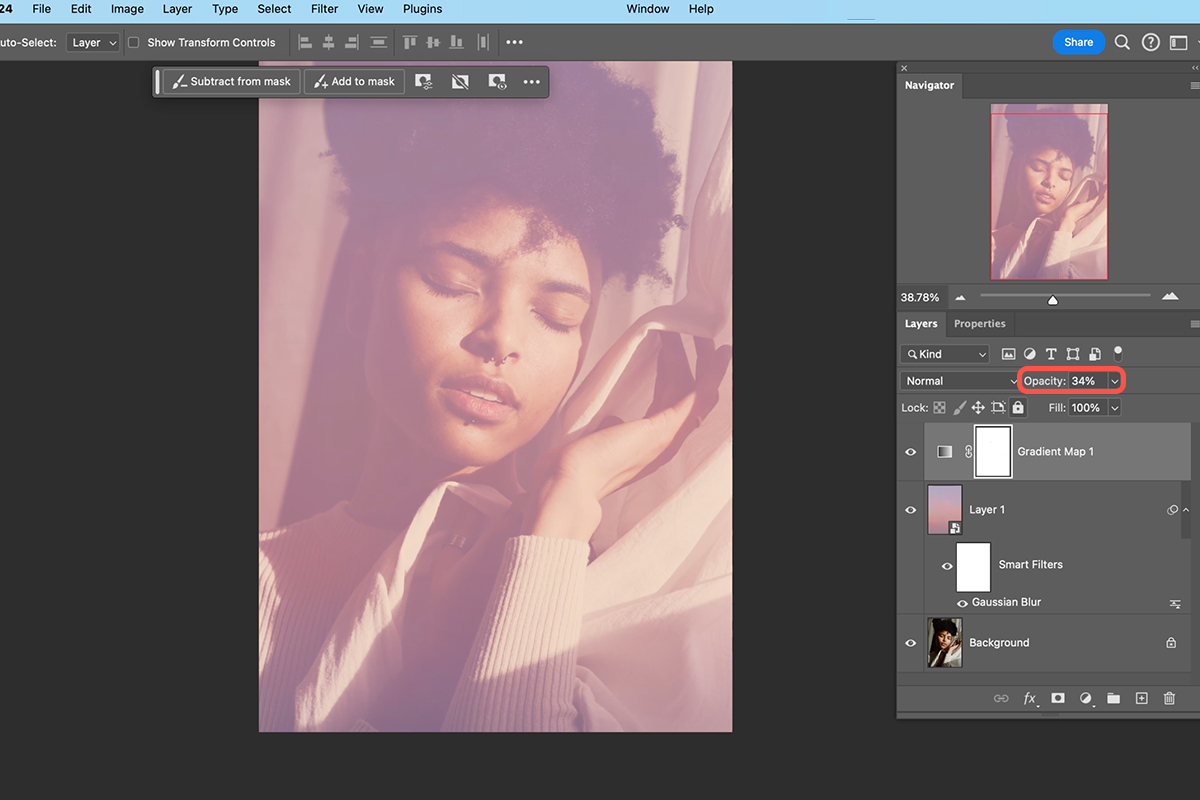1200x800 pixels.
Task: Click the Add layer mask icon
Action: [x=1057, y=698]
